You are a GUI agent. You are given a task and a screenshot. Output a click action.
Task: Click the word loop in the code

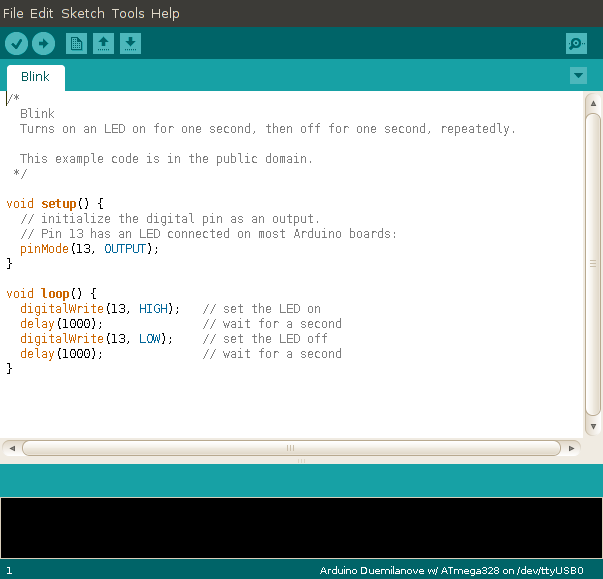(x=55, y=293)
